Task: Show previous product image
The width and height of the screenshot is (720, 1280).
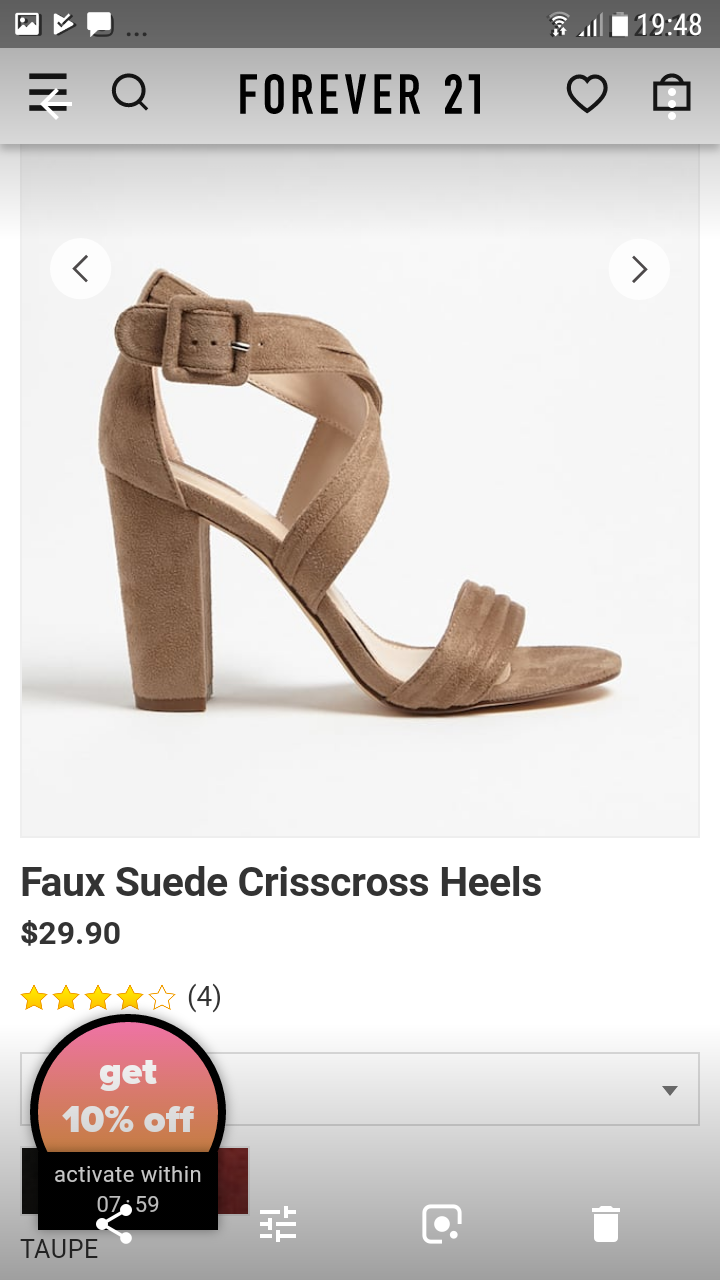Action: pos(80,269)
